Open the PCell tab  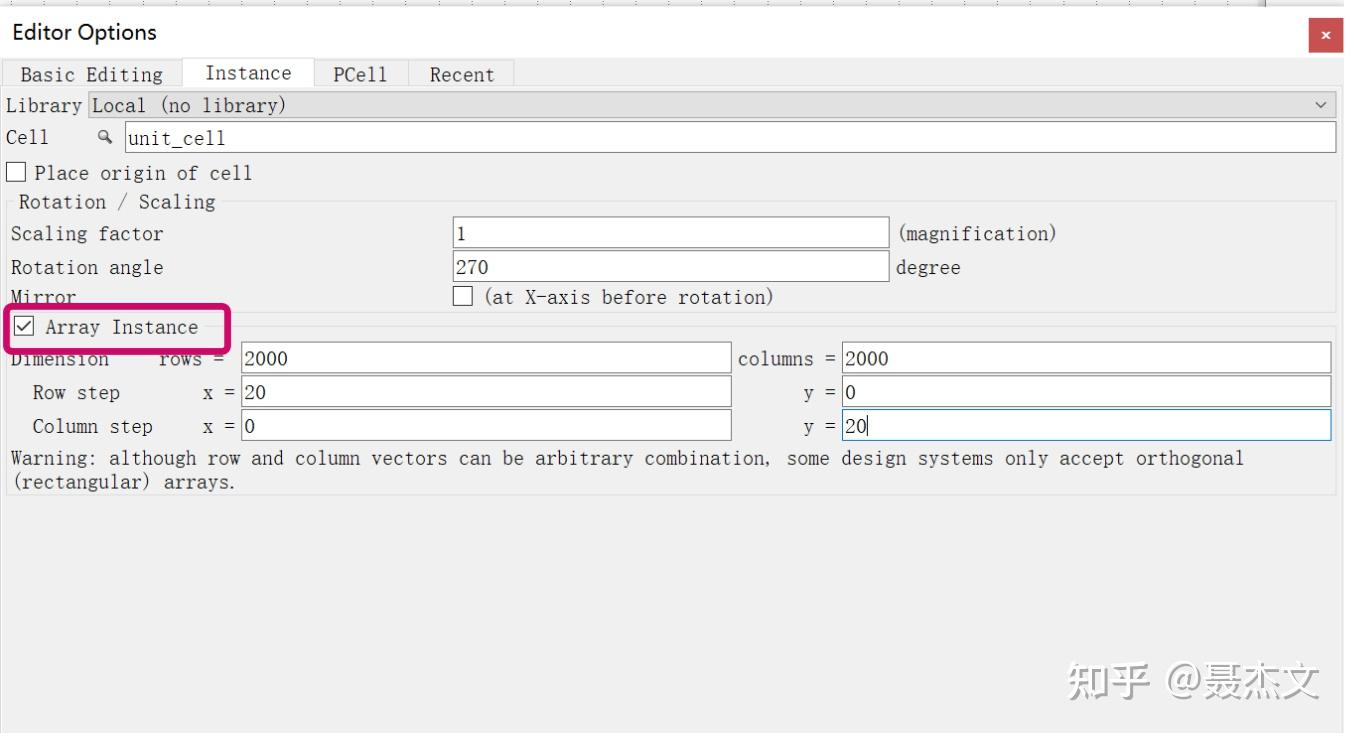[x=359, y=75]
